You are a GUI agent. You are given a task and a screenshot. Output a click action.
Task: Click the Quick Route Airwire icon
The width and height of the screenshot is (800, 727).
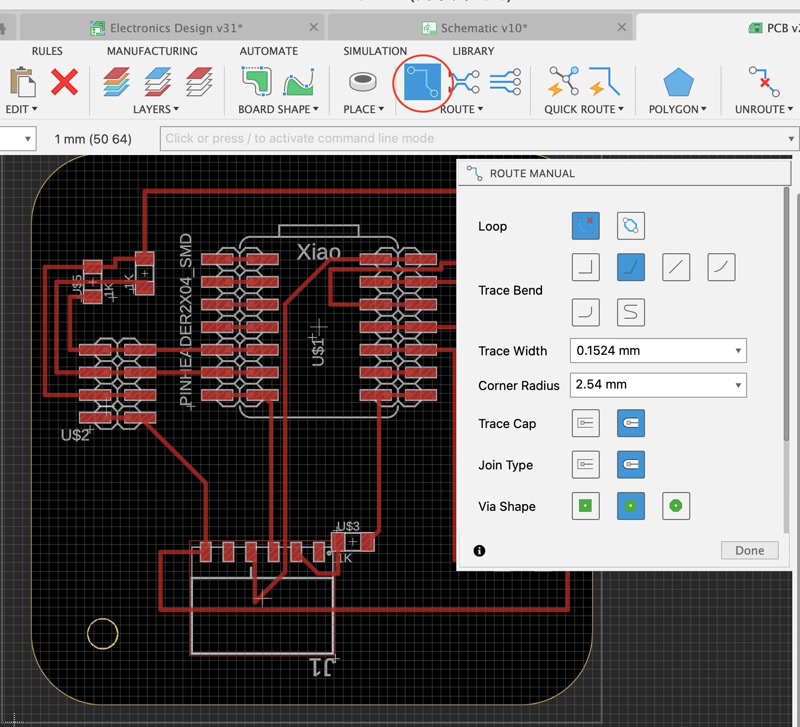click(x=563, y=81)
